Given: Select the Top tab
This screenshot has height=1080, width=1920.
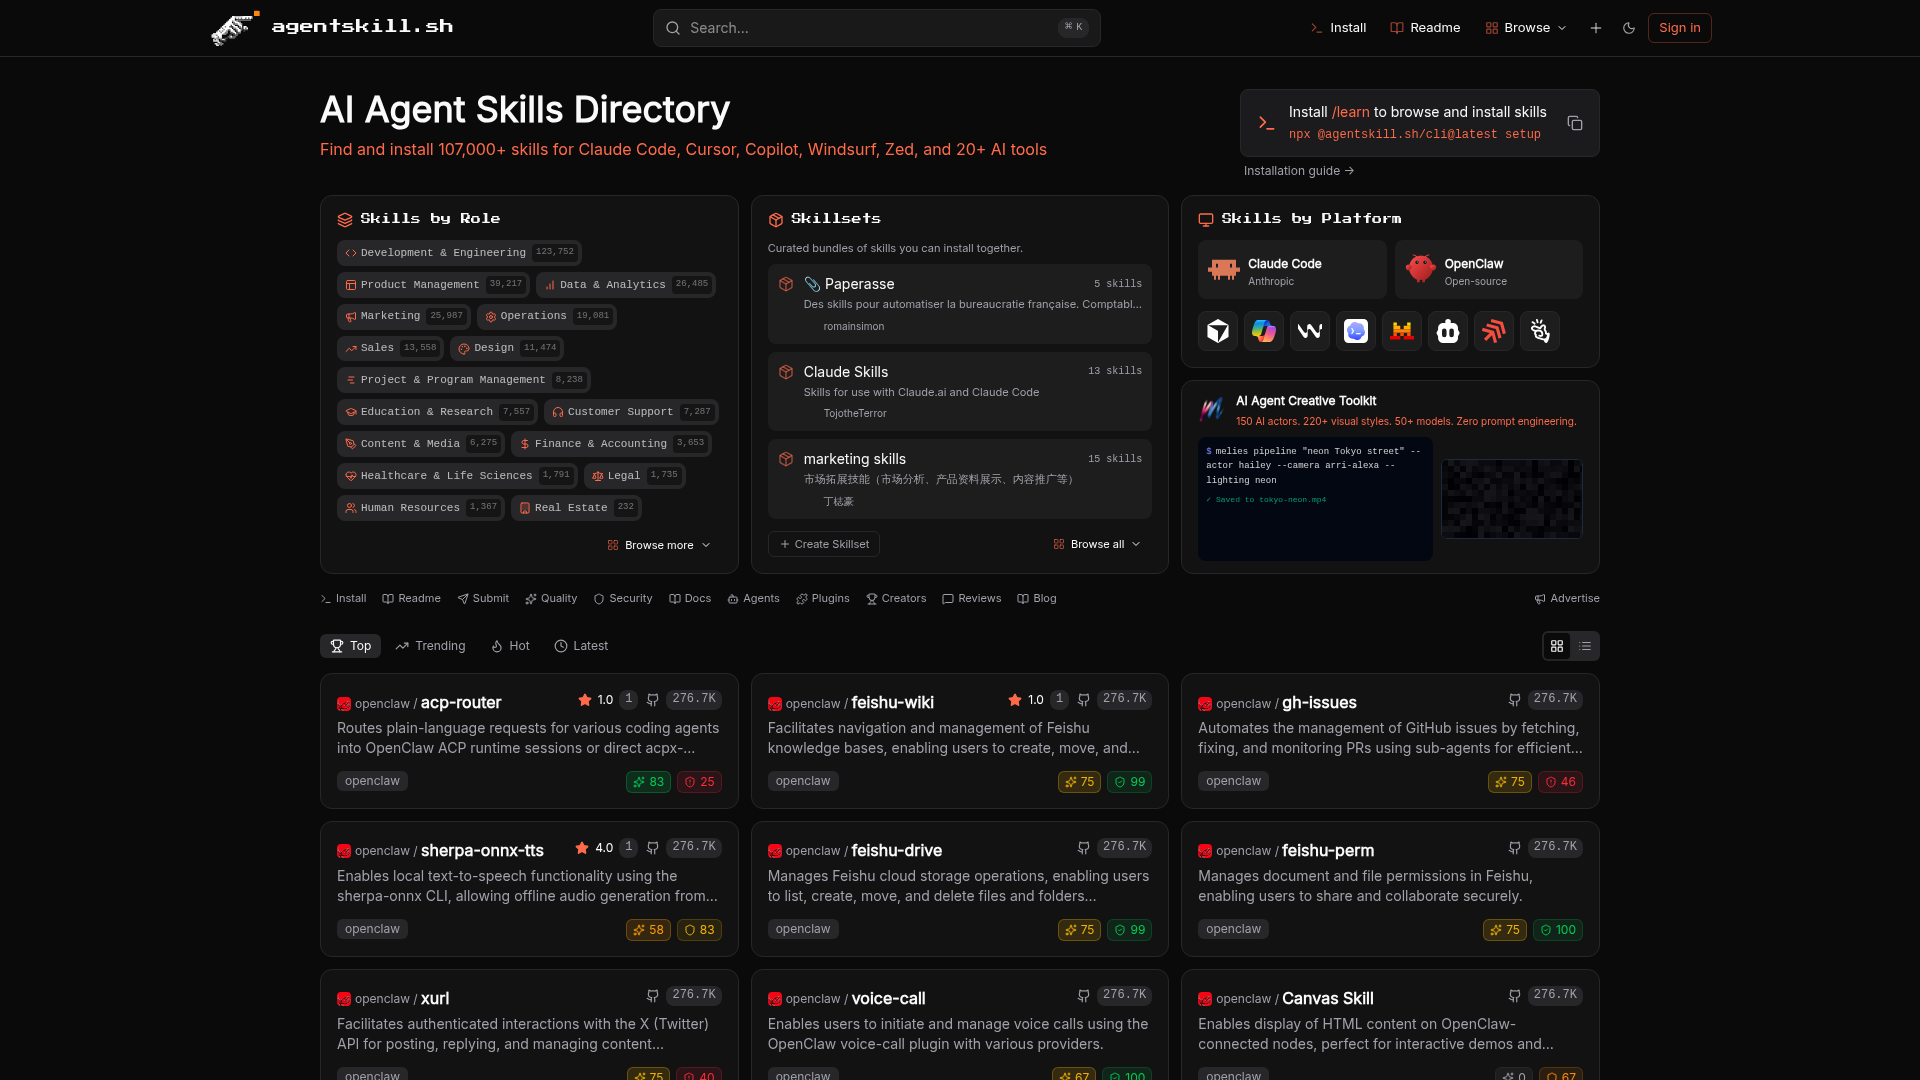Looking at the screenshot, I should pyautogui.click(x=350, y=646).
